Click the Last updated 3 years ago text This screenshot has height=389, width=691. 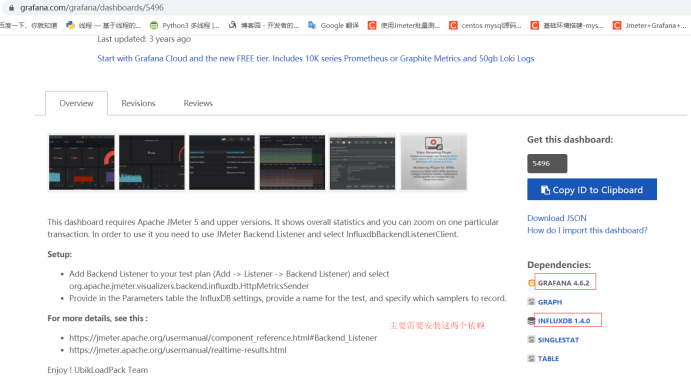144,39
